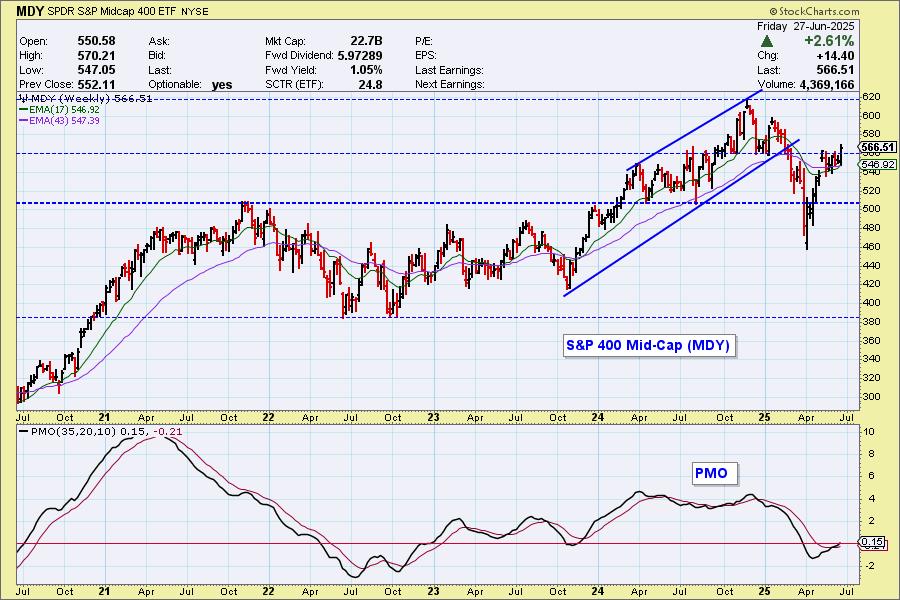
Task: Click the 620 label on the price axis
Action: tap(871, 97)
